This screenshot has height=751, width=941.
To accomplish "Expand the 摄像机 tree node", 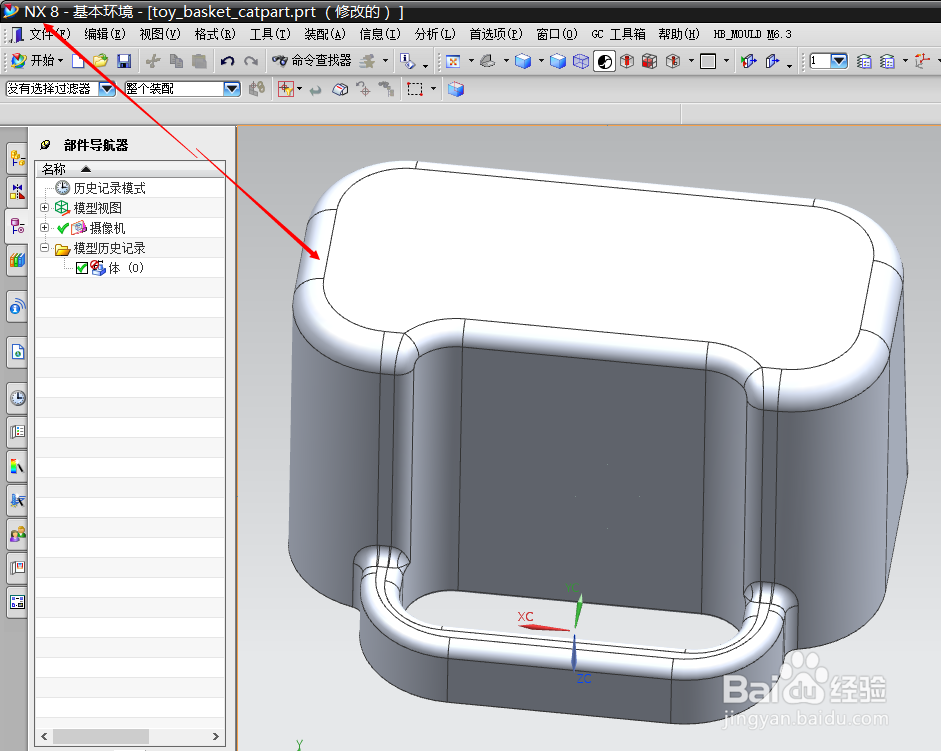I will [x=44, y=228].
